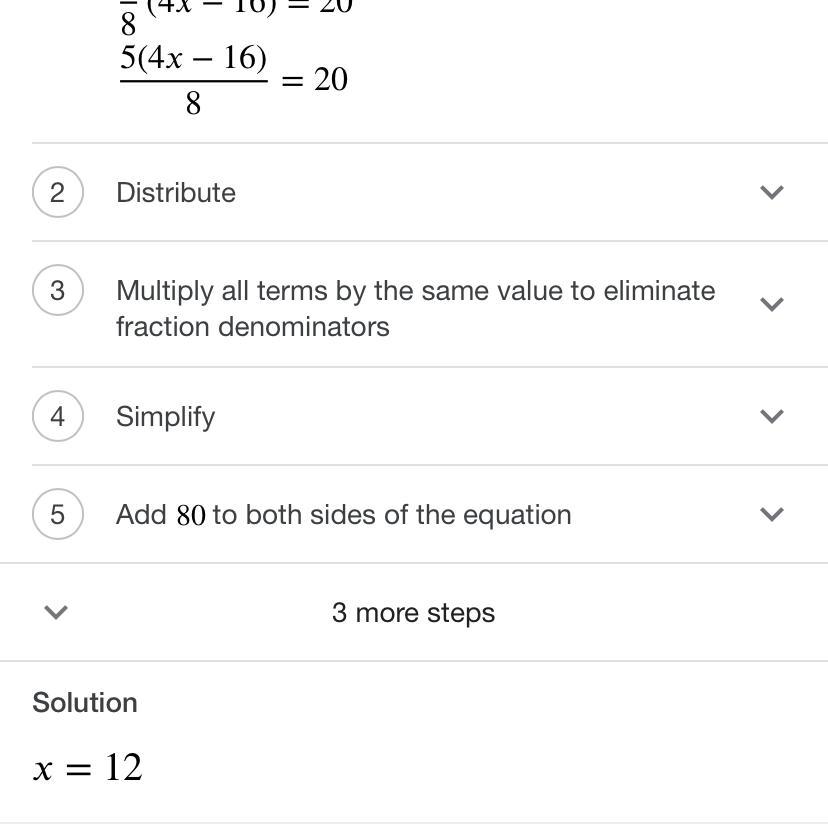This screenshot has width=828, height=828.
Task: Click the circled step number 2
Action: coord(57,192)
